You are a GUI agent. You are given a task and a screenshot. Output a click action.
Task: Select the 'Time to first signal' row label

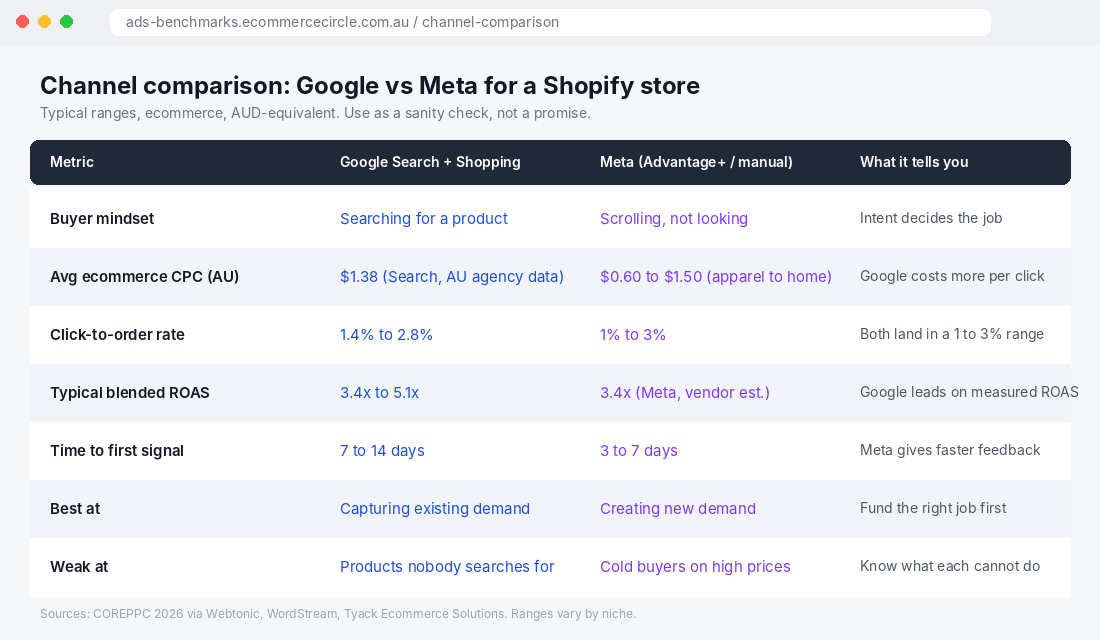coord(117,451)
